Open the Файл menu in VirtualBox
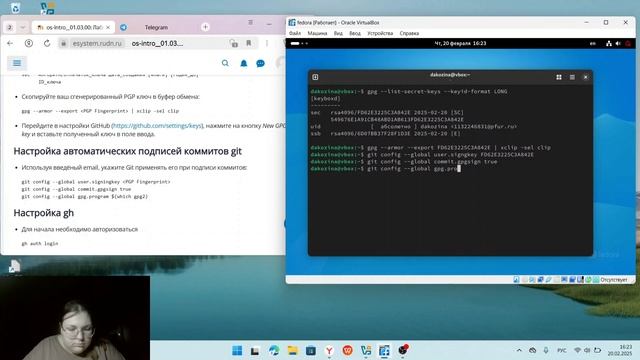 click(295, 33)
